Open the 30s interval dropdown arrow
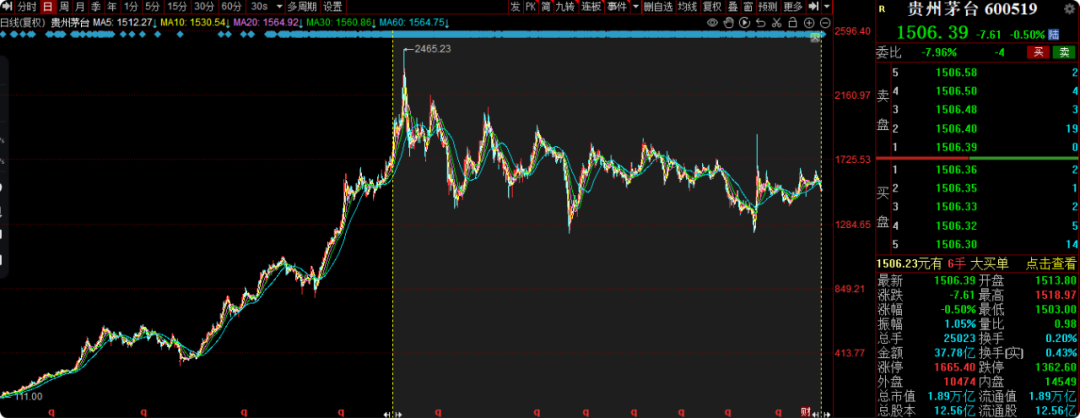The image size is (1080, 418). coord(278,7)
